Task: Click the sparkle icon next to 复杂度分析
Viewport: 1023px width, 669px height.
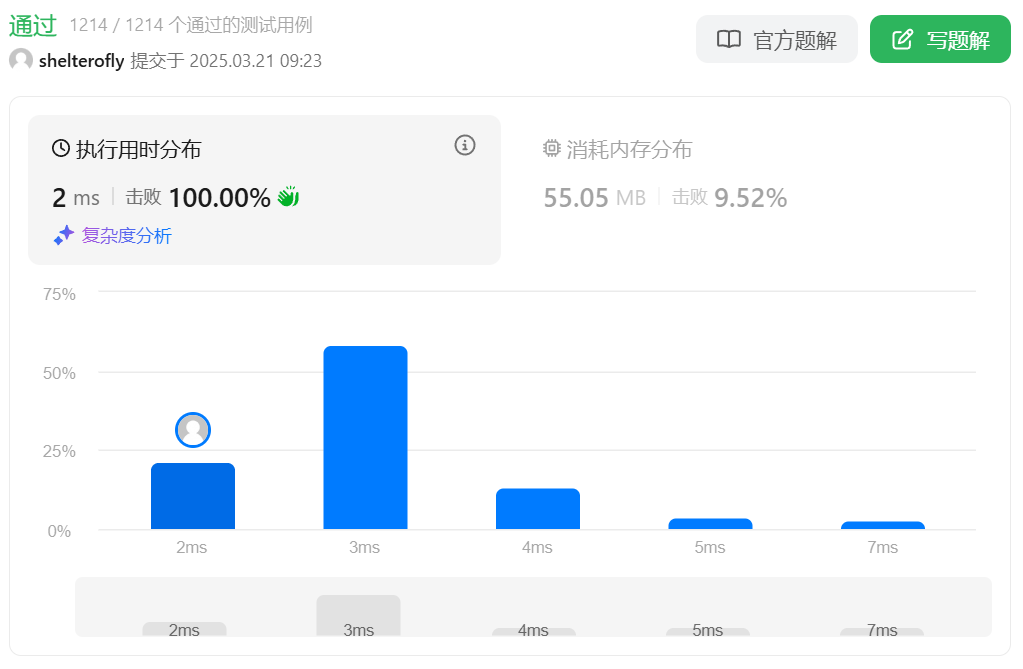Action: pos(64,236)
